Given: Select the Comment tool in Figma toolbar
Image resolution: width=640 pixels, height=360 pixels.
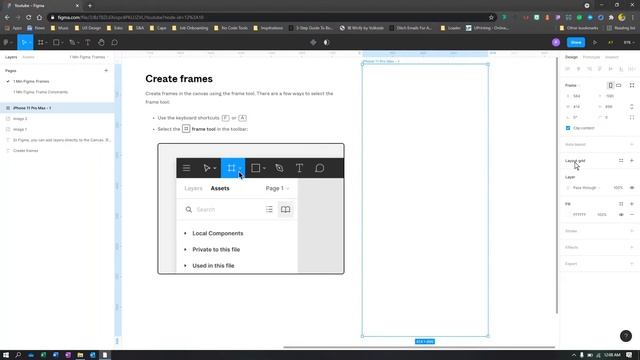Looking at the screenshot, I should click(115, 42).
